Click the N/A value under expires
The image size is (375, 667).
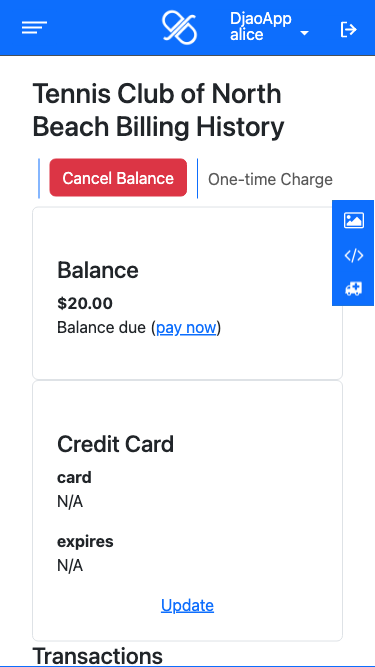[x=70, y=566]
